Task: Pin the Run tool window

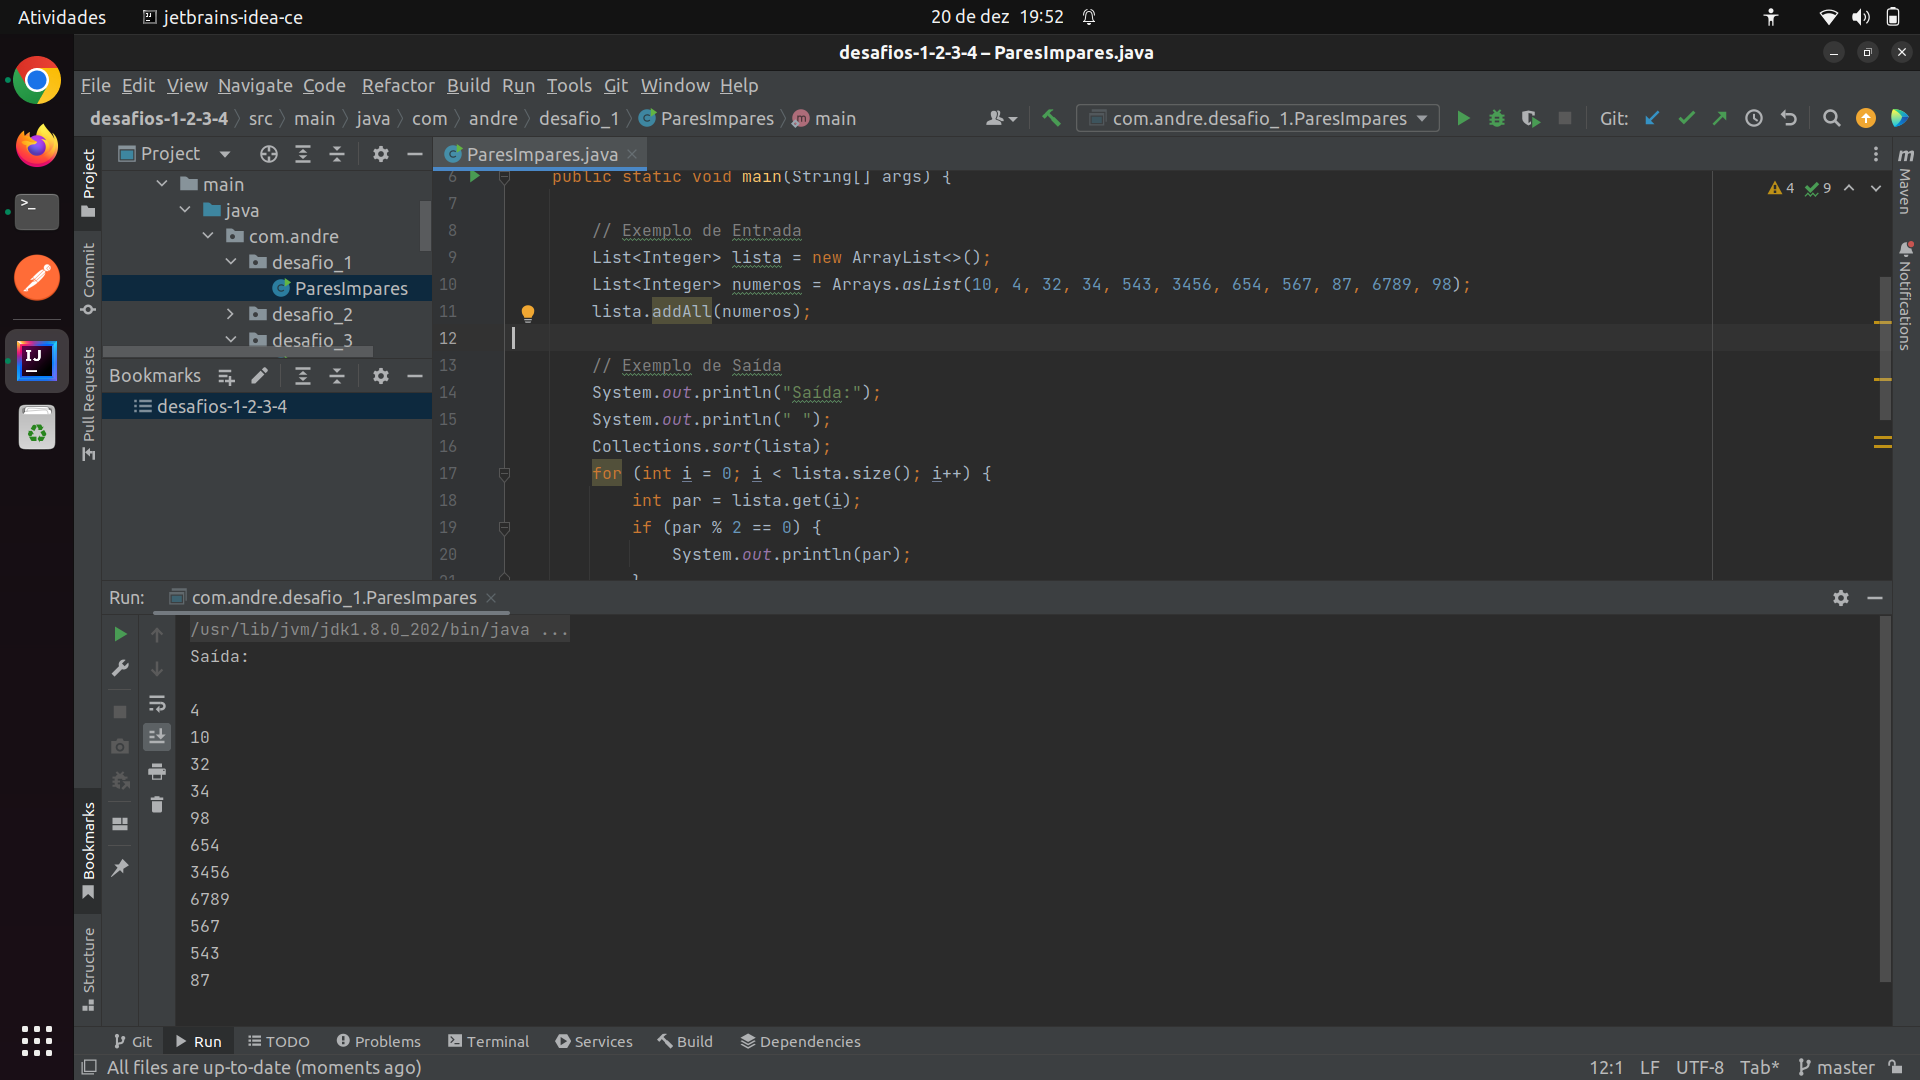Action: (119, 868)
